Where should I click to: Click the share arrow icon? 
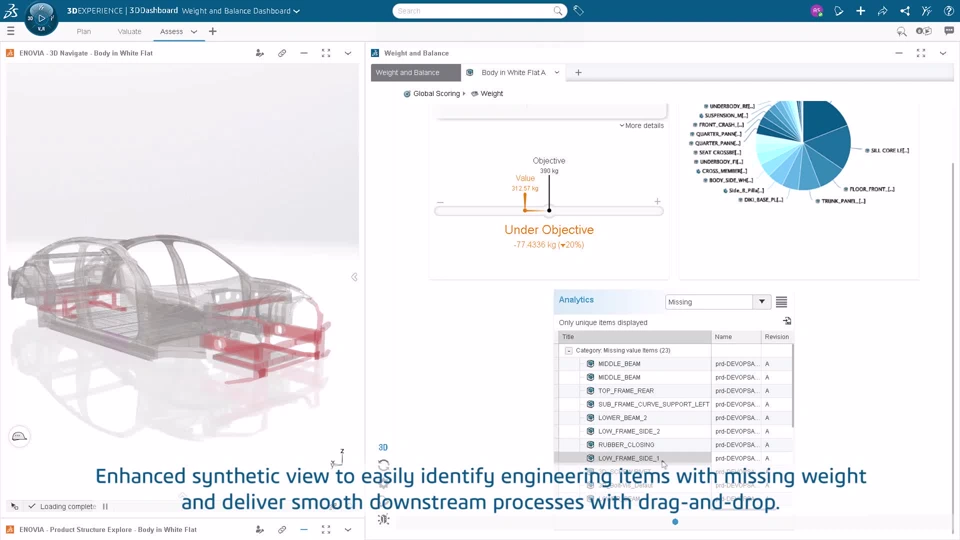[x=882, y=10]
